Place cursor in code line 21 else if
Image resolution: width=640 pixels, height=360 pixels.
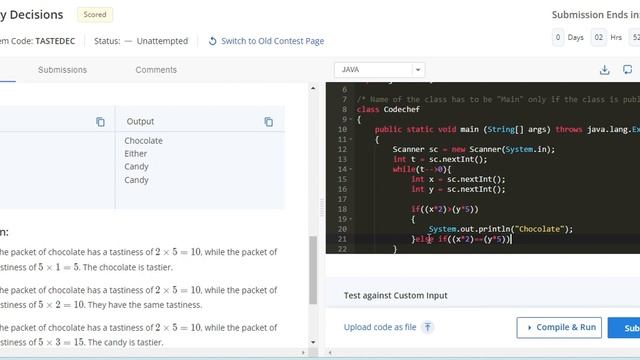(461, 239)
